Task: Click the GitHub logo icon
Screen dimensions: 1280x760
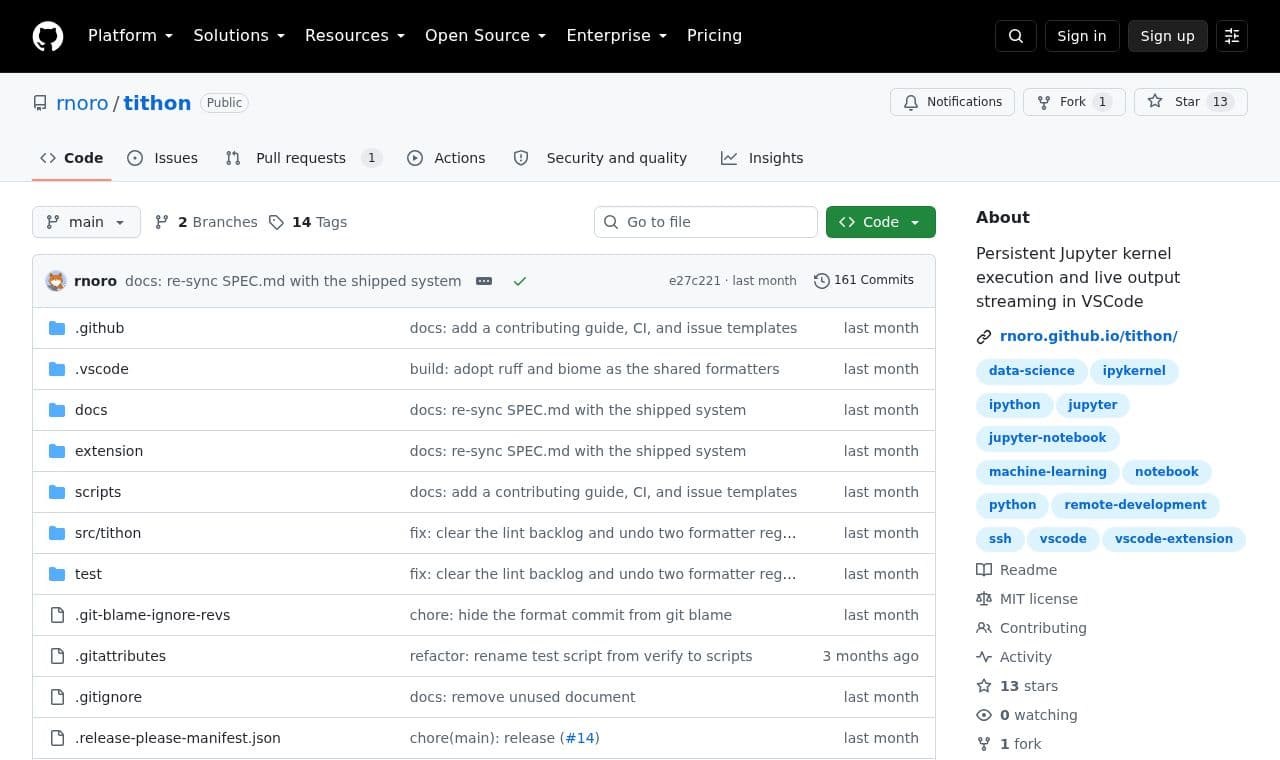Action: click(x=48, y=36)
